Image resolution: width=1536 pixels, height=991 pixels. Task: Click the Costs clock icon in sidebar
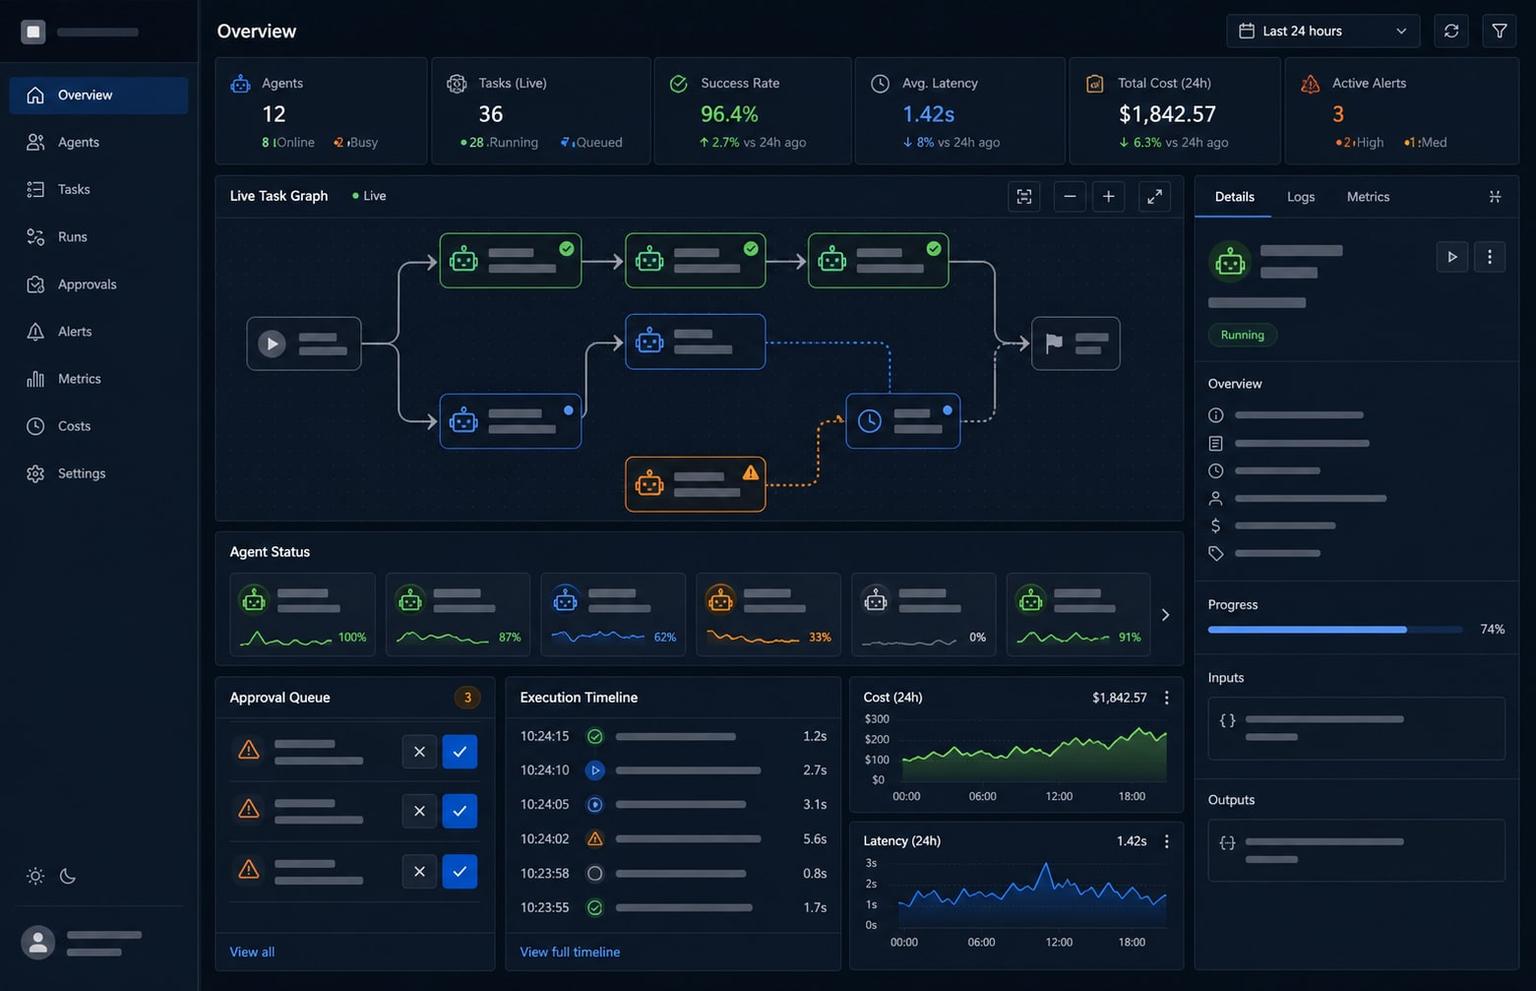pos(35,426)
